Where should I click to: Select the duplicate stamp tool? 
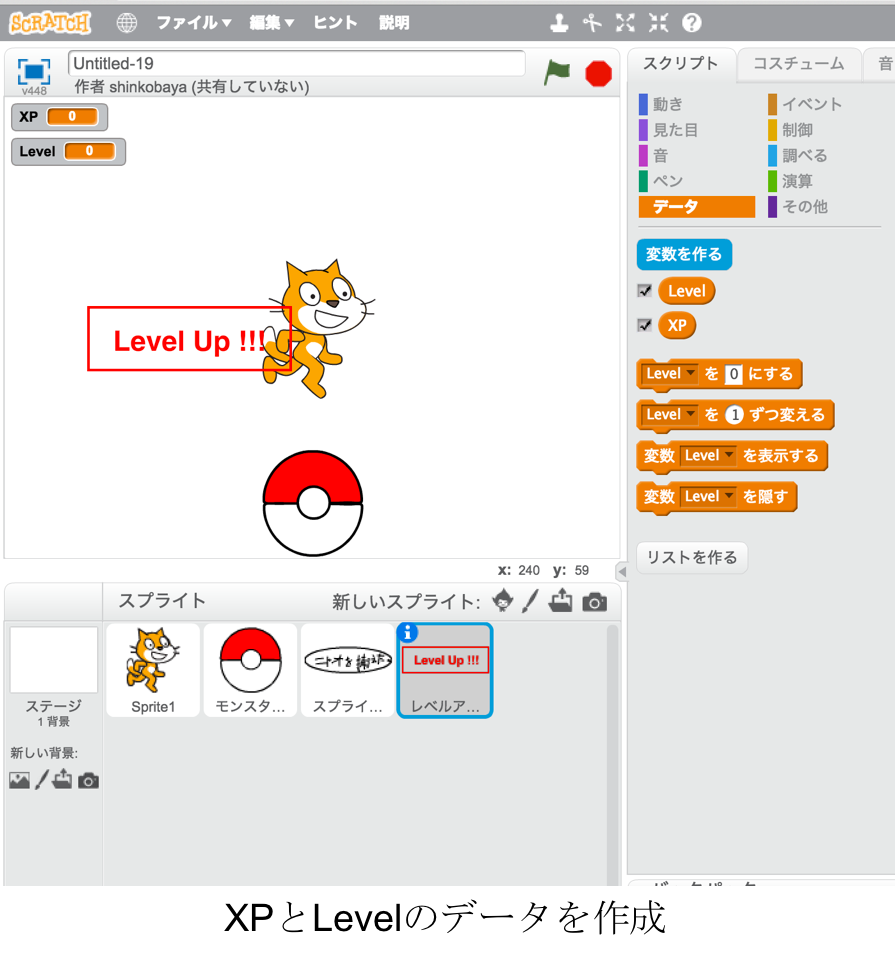(x=559, y=23)
